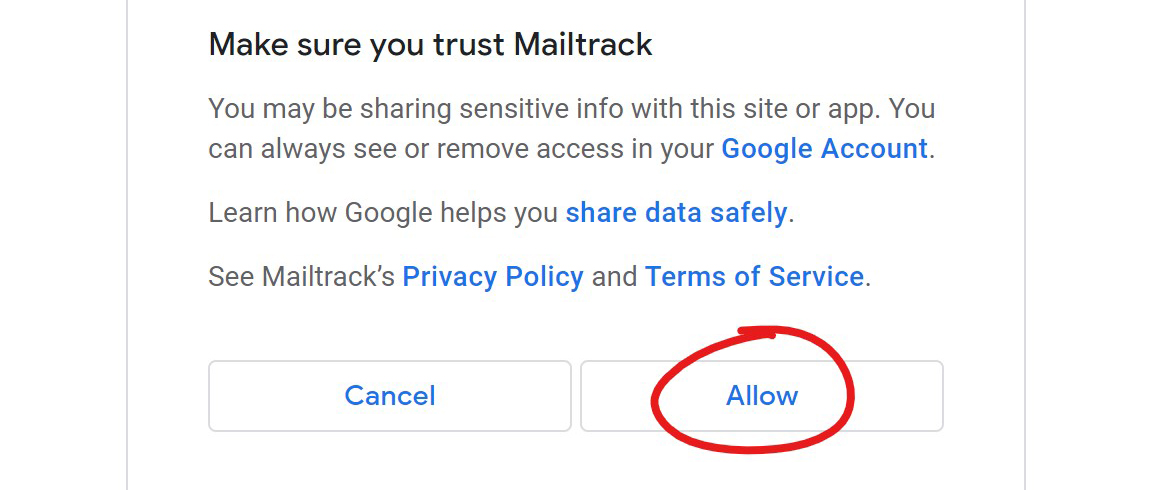Click the 'See Mailtrack's' text
Screen dimensions: 1170x490
(301, 276)
